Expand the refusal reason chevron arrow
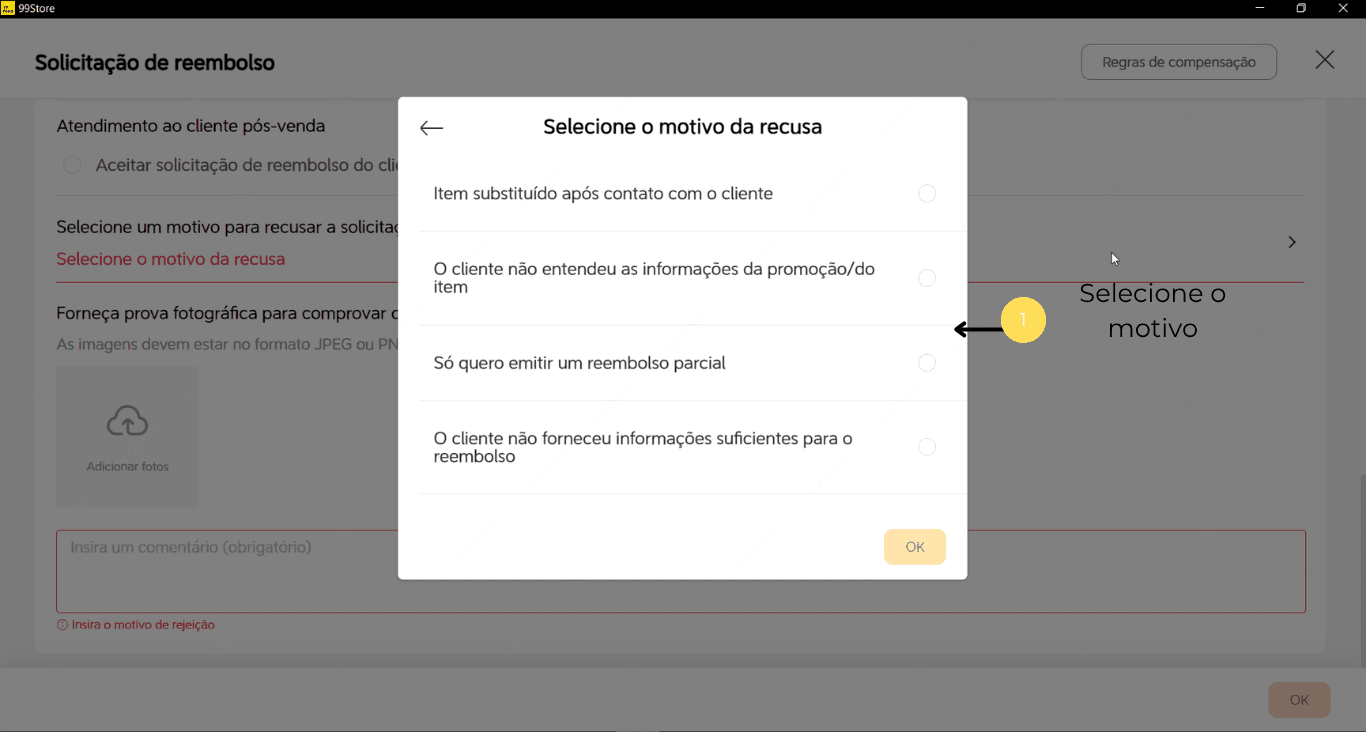Viewport: 1366px width, 732px height. pyautogui.click(x=1292, y=242)
